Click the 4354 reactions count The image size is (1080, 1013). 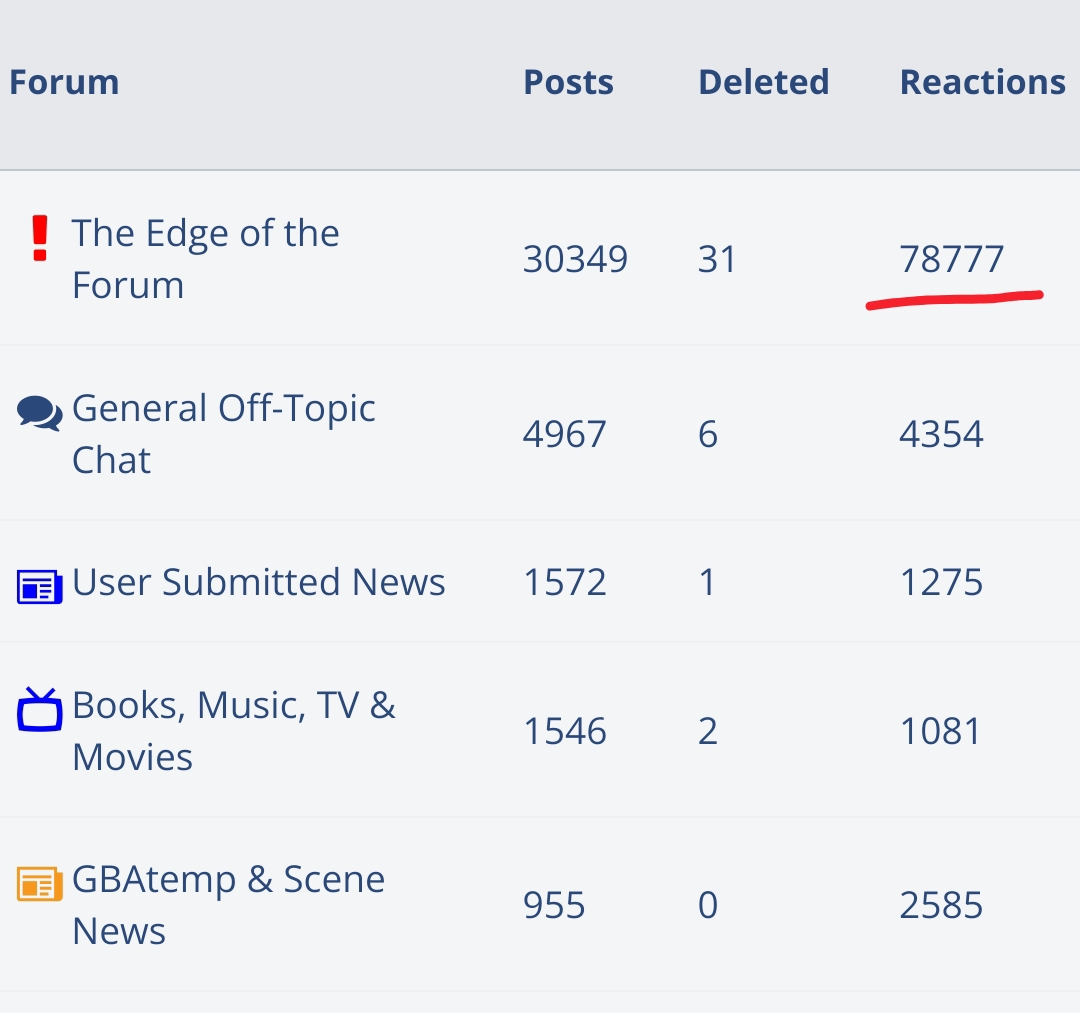click(941, 434)
